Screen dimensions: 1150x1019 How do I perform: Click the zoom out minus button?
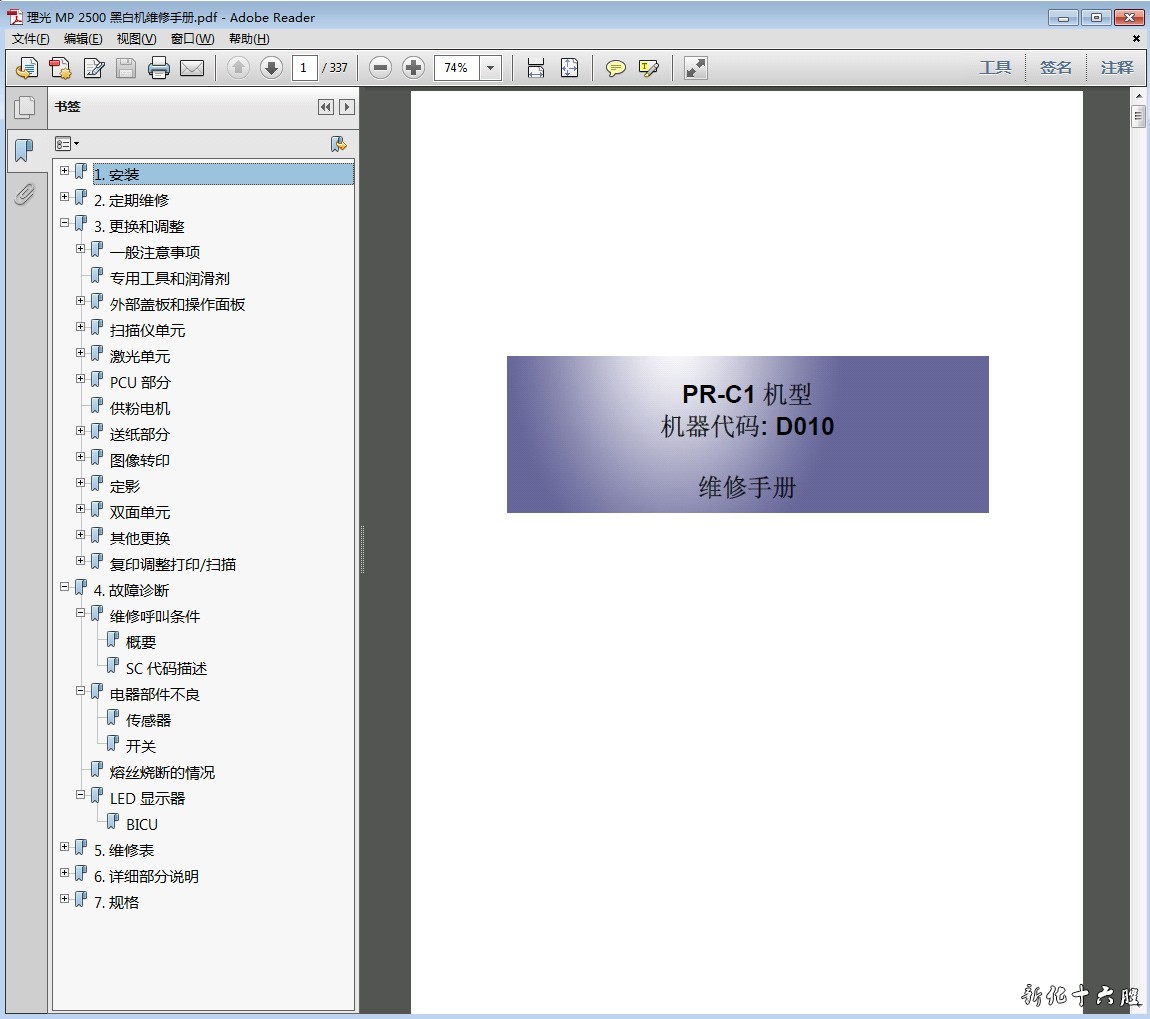[380, 68]
